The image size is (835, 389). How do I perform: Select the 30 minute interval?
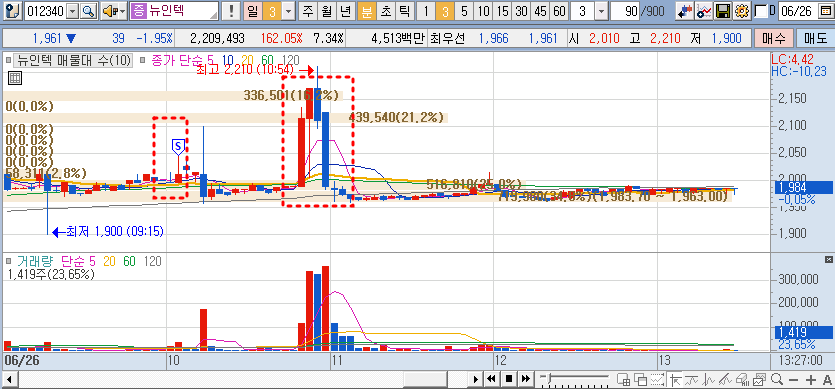(522, 11)
